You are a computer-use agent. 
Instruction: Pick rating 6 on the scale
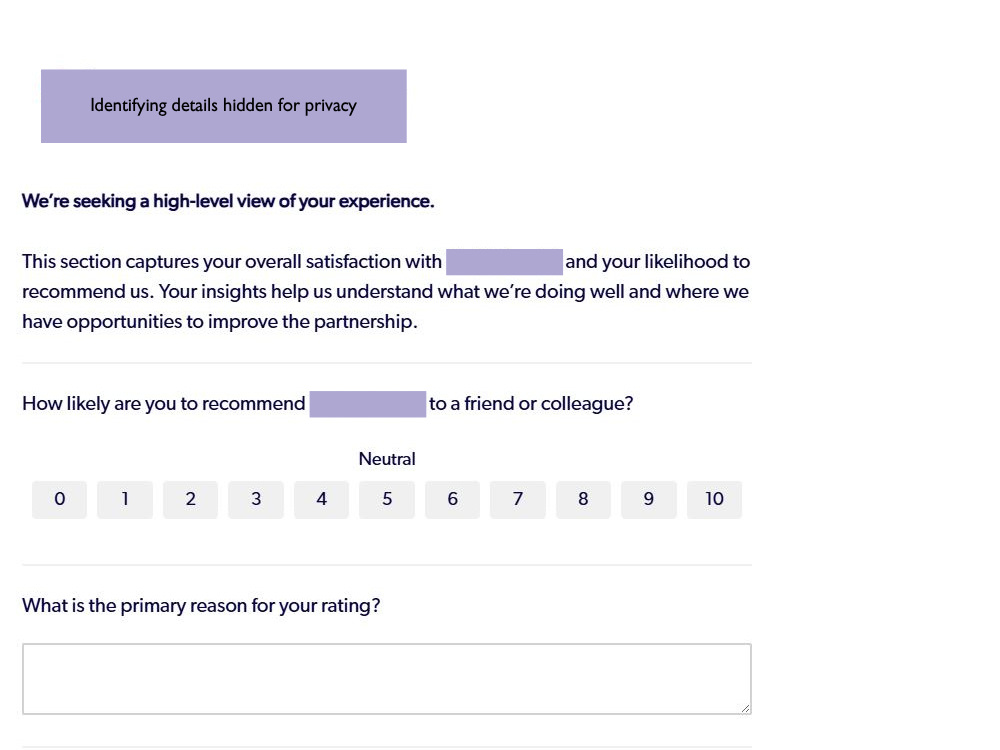[x=452, y=499]
